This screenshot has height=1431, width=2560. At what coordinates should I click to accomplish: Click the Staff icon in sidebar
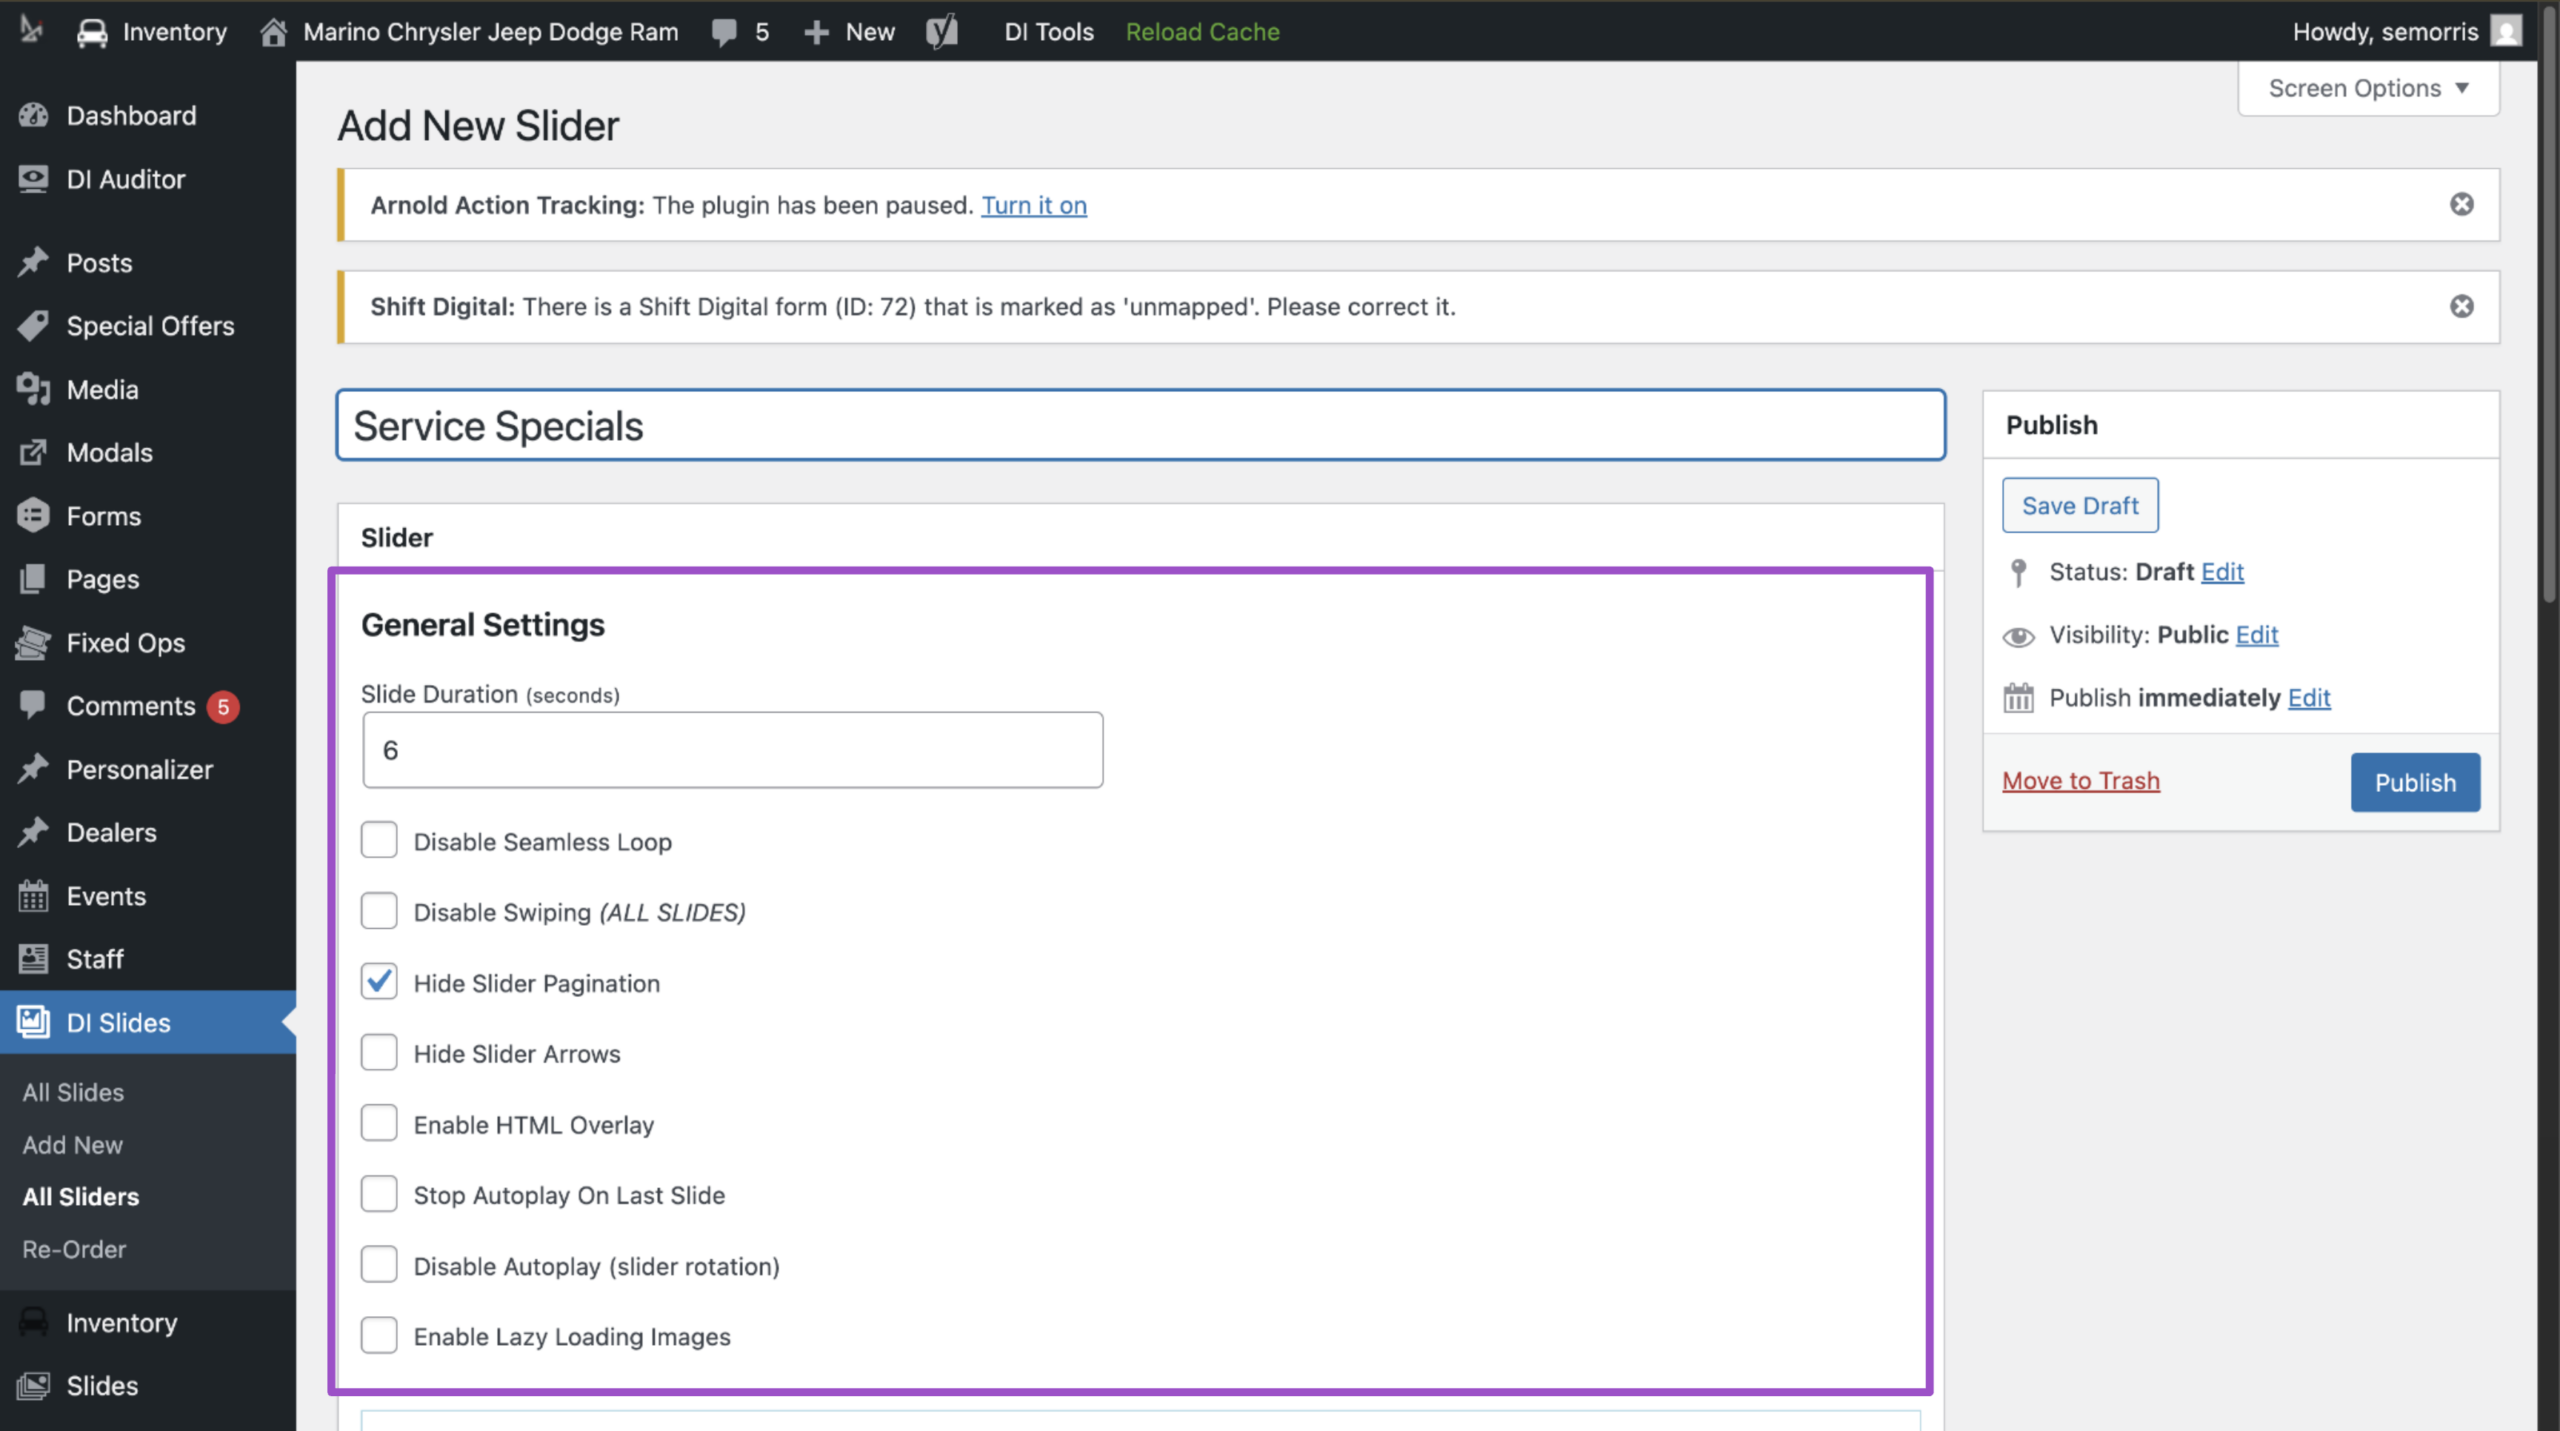33,958
